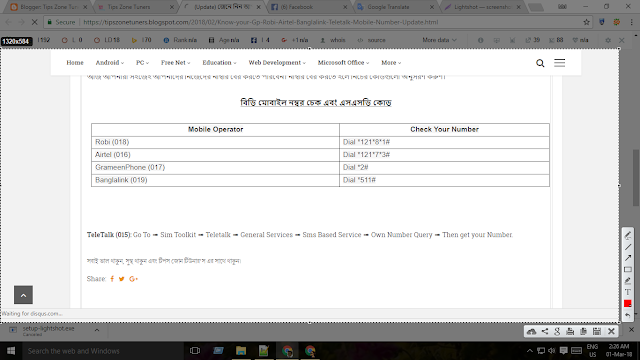Image resolution: width=640 pixels, height=360 pixels.
Task: Open File Explorer from taskbar
Action: point(241,351)
